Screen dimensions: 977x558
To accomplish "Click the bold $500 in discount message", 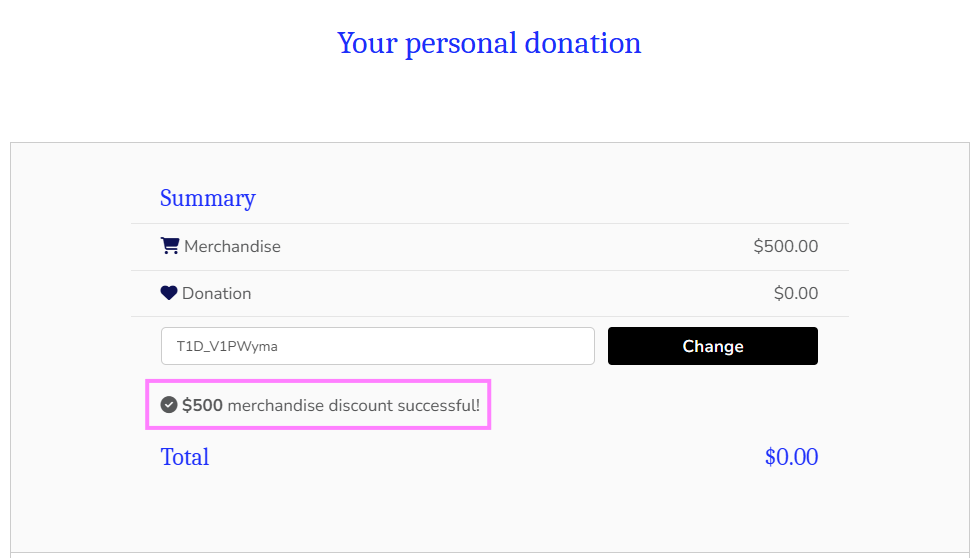I will (x=202, y=405).
